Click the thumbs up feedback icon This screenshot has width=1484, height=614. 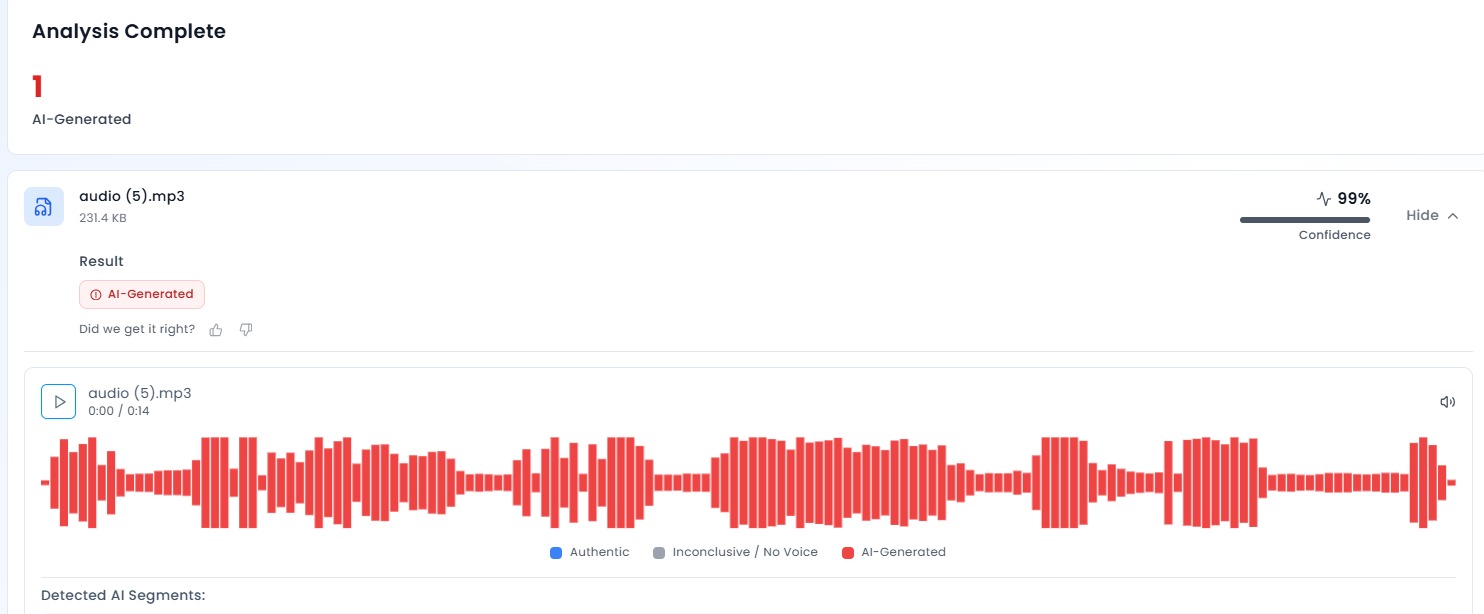pyautogui.click(x=216, y=330)
